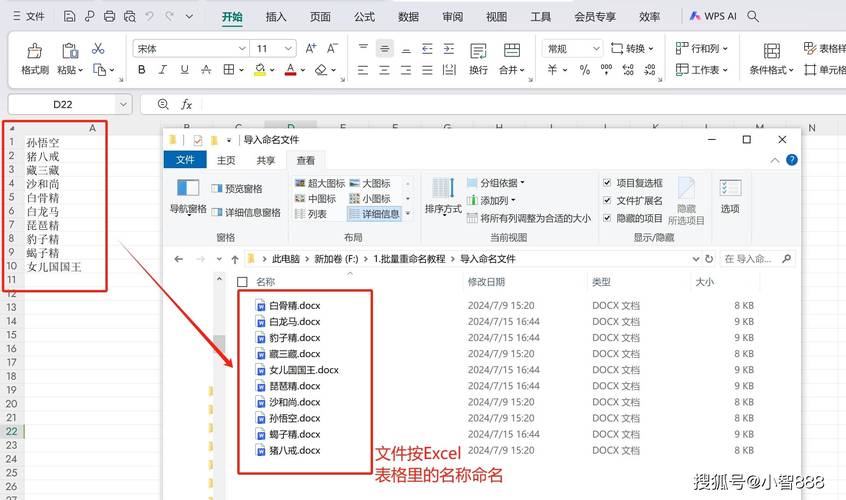
Task: Click the Conditional Formatting (条件格式) icon
Action: coord(772,51)
